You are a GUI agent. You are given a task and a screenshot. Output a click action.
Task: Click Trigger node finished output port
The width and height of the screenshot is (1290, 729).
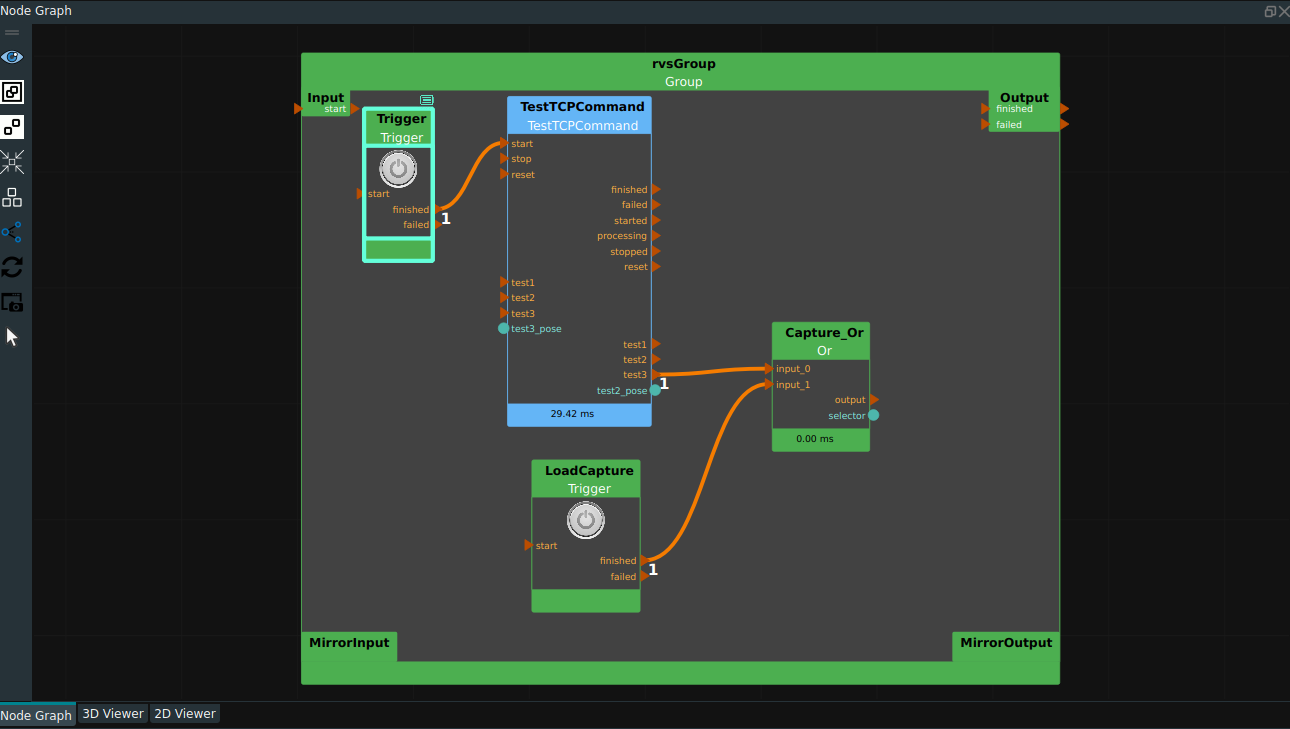[x=437, y=209]
